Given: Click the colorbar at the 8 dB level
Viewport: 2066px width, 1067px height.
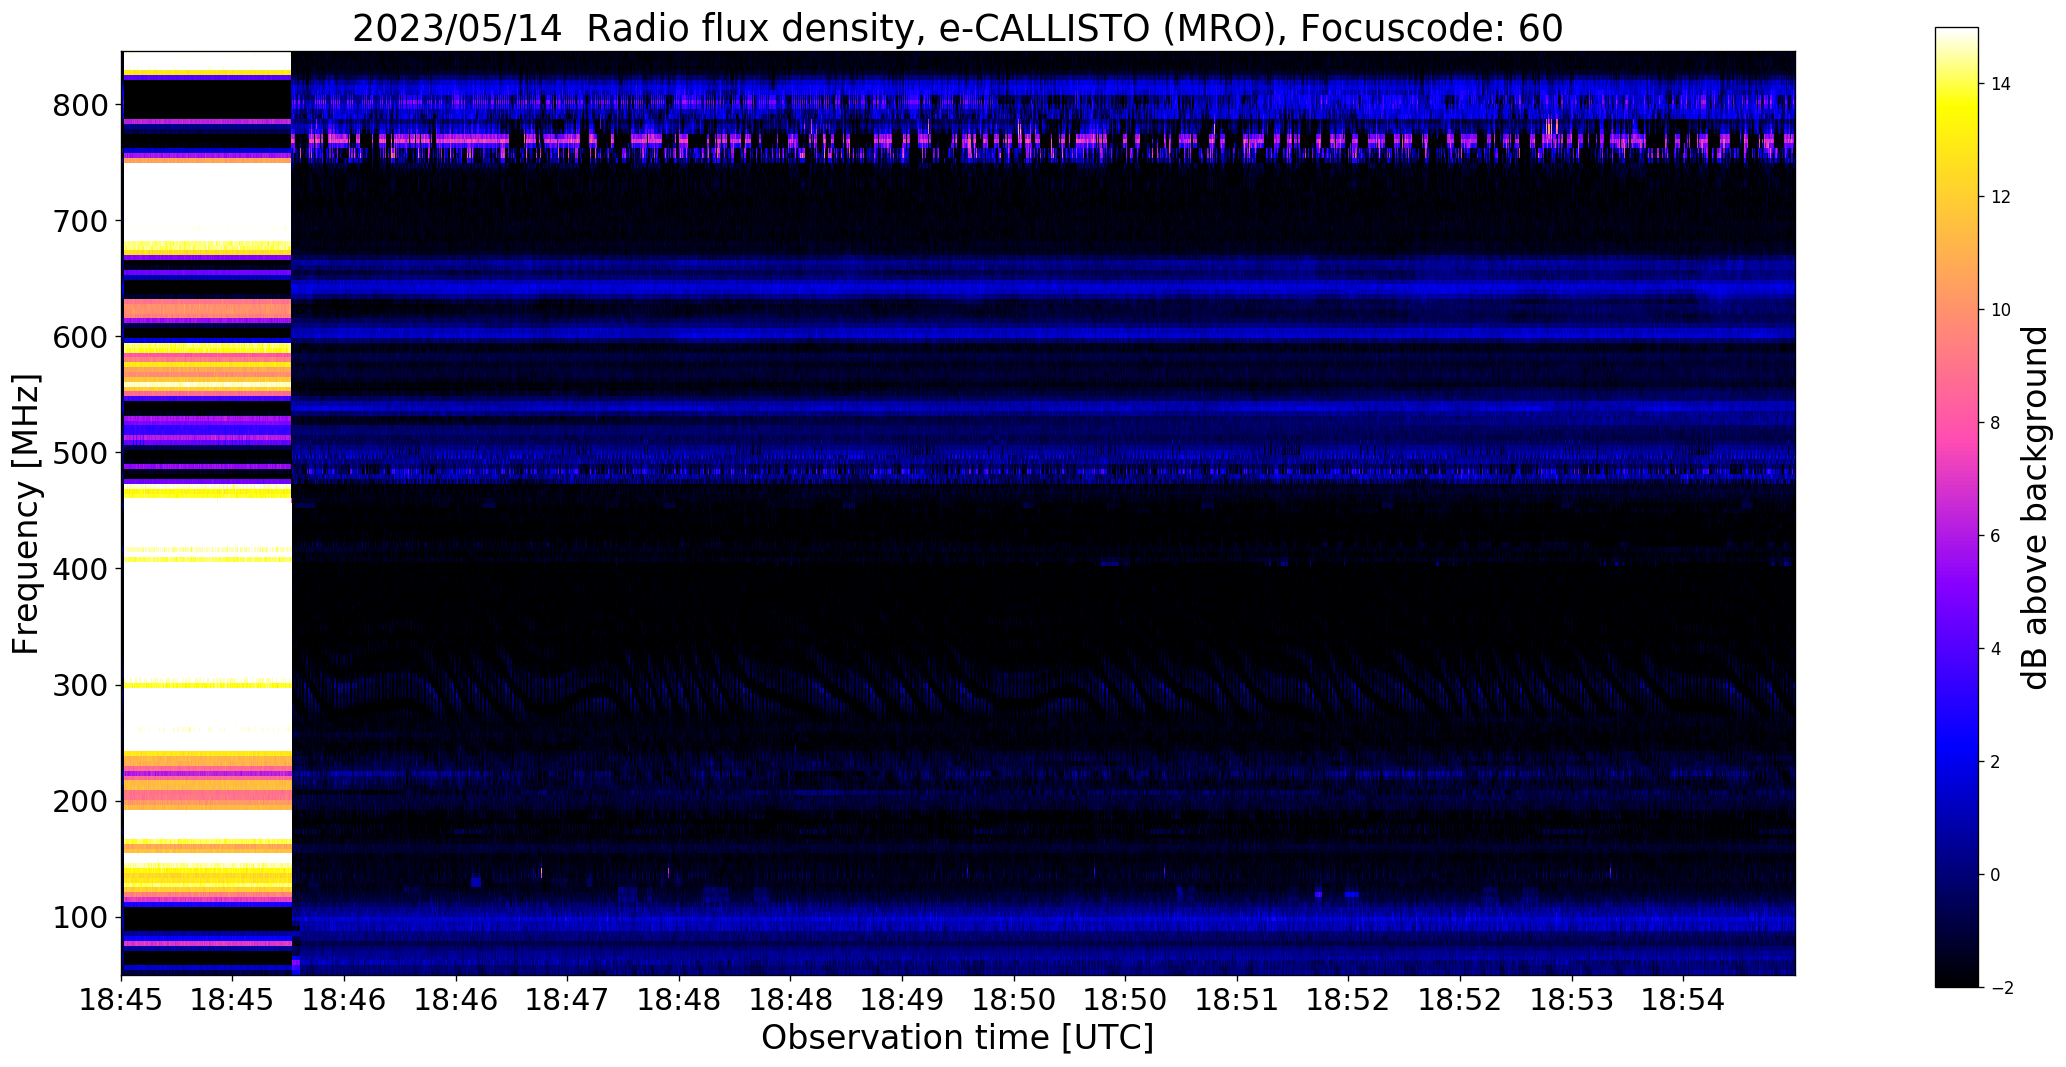Looking at the screenshot, I should [1957, 423].
